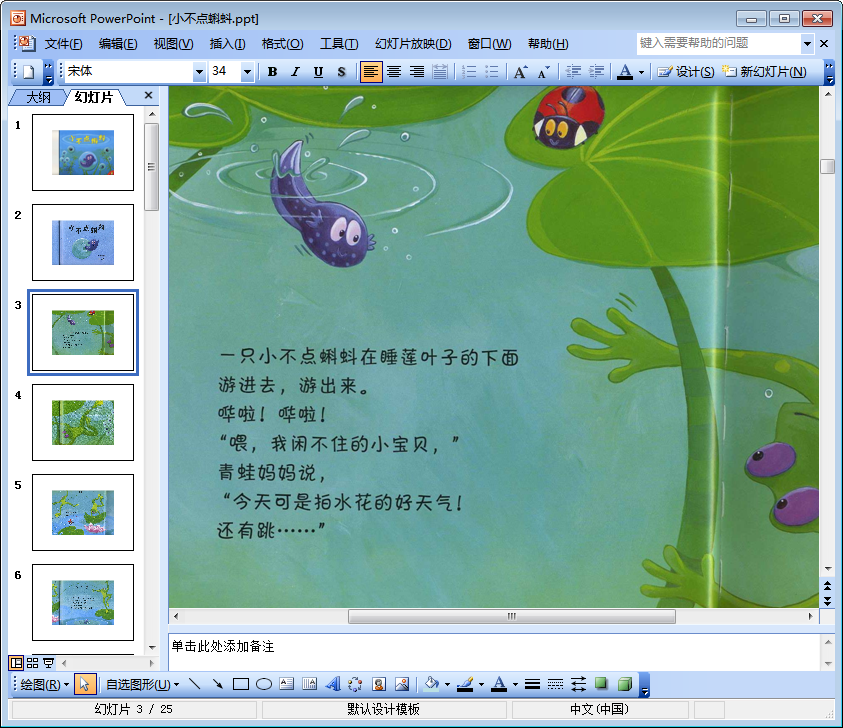The width and height of the screenshot is (843, 728).
Task: Expand the help question dropdown
Action: pyautogui.click(x=807, y=44)
